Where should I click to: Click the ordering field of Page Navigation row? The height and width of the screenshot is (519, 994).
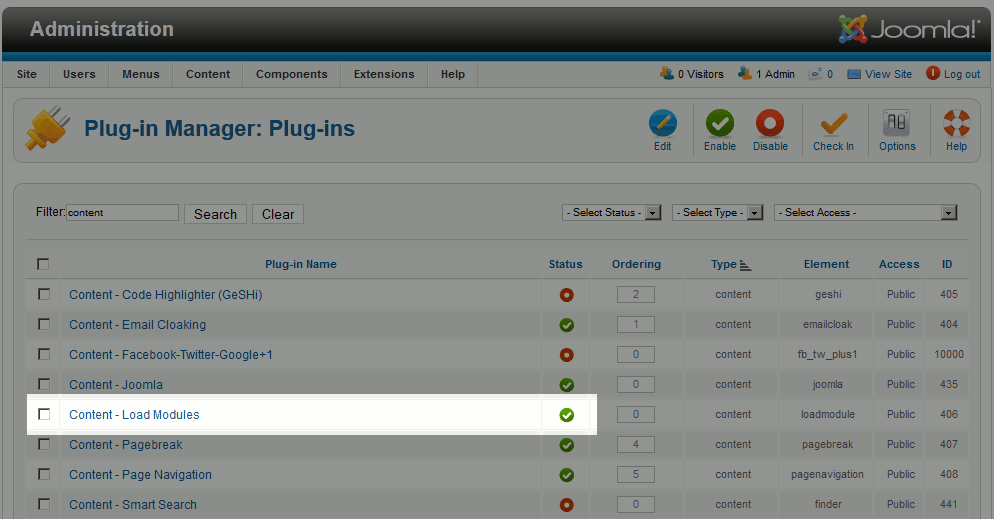636,475
